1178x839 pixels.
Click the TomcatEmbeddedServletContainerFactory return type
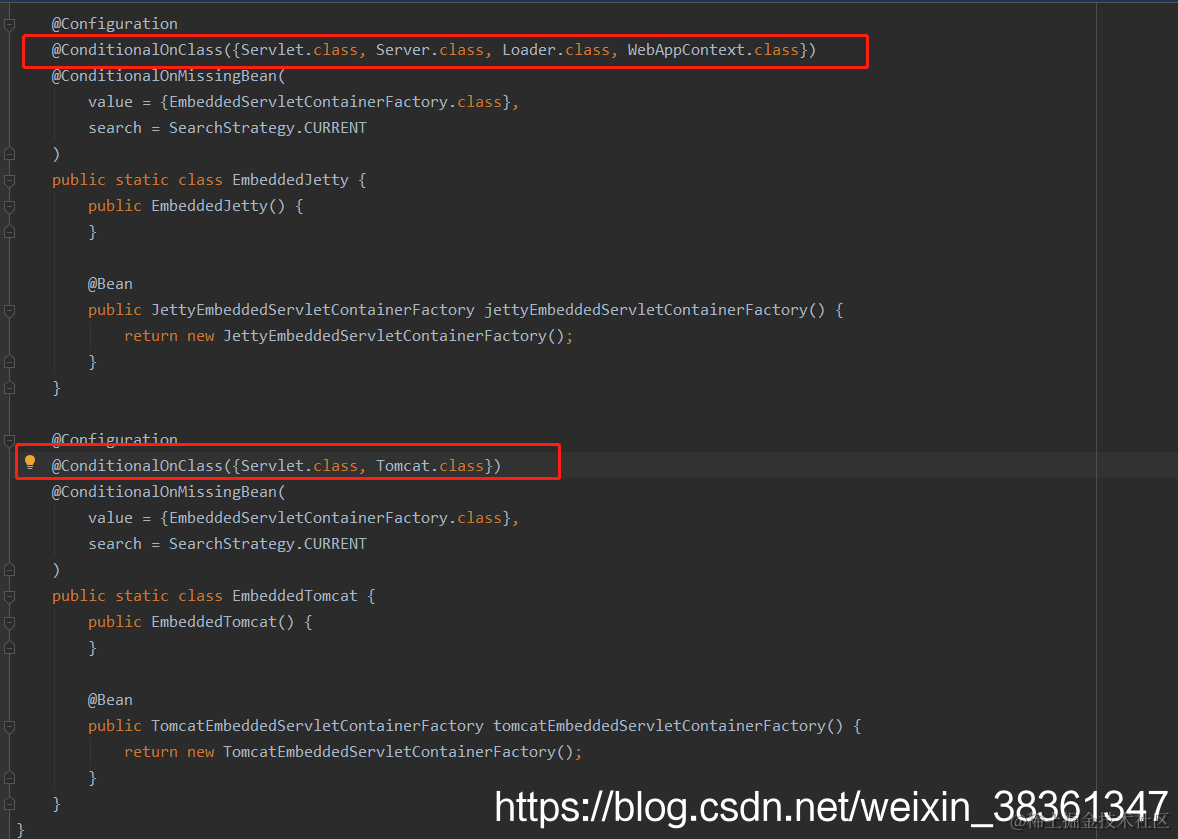[317, 726]
